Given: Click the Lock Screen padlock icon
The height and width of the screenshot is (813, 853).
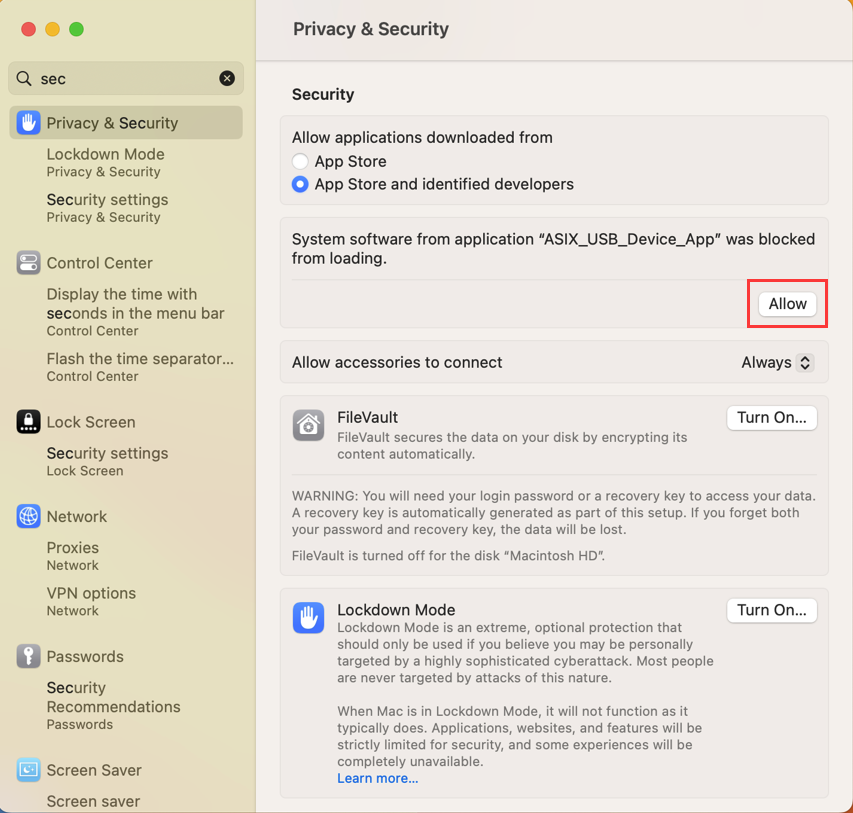Looking at the screenshot, I should click(x=28, y=422).
